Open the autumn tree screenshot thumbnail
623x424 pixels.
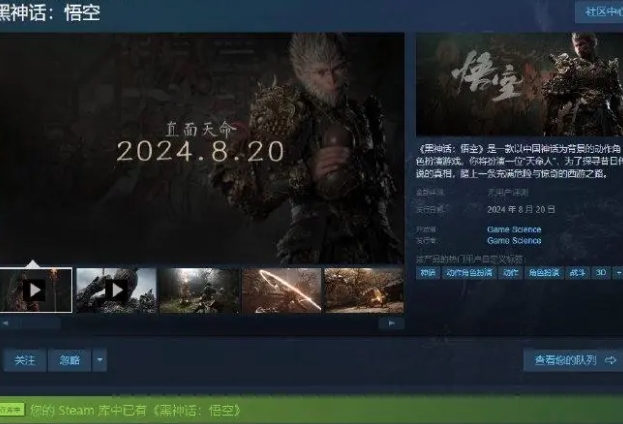[x=364, y=290]
